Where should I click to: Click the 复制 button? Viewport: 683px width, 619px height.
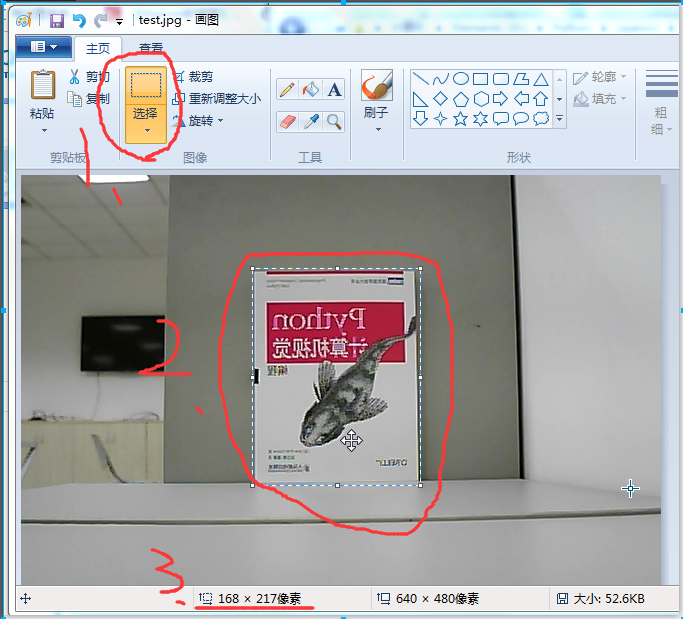click(x=88, y=99)
